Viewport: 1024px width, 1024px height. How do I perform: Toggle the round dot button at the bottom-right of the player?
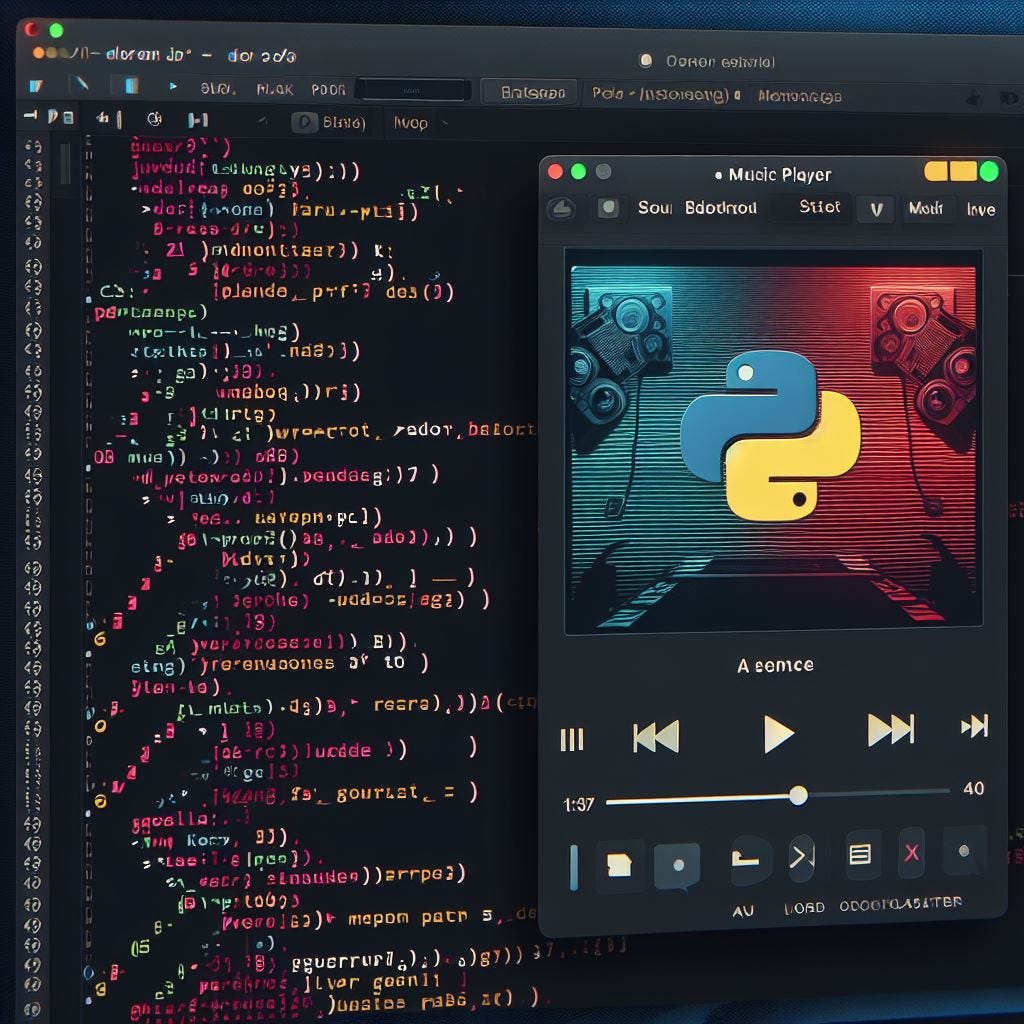963,851
